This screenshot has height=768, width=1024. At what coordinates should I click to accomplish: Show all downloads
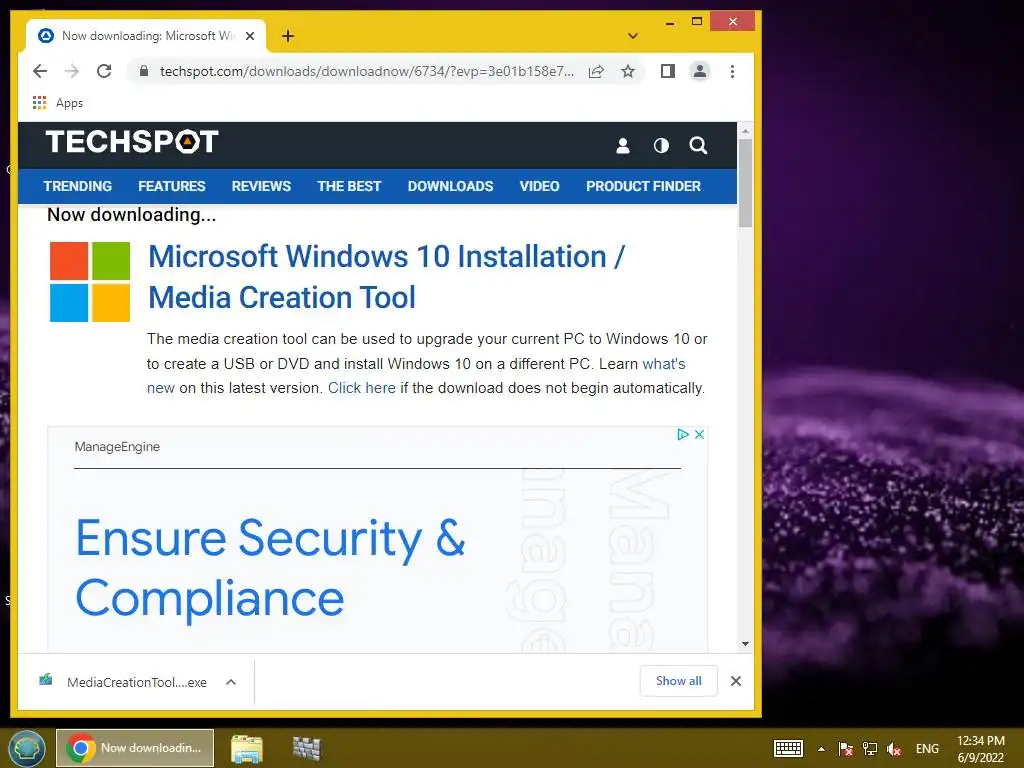(679, 681)
